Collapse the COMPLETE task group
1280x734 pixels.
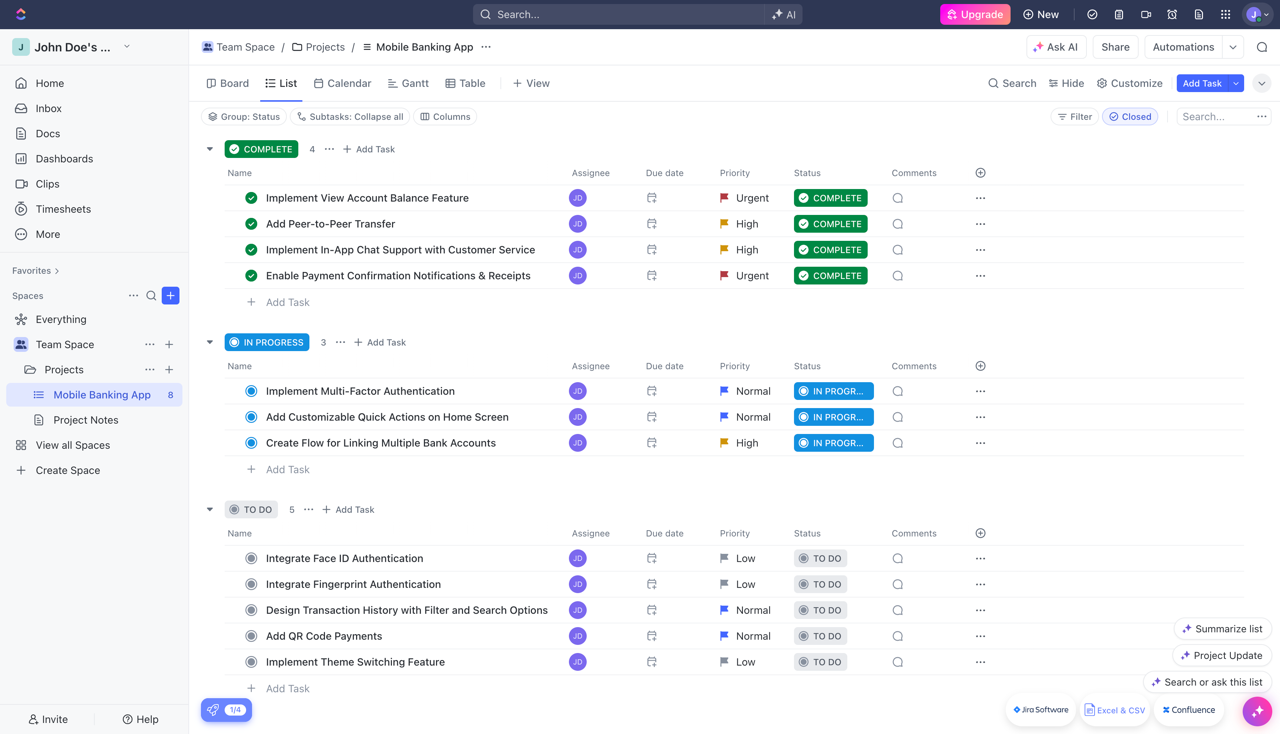point(209,148)
